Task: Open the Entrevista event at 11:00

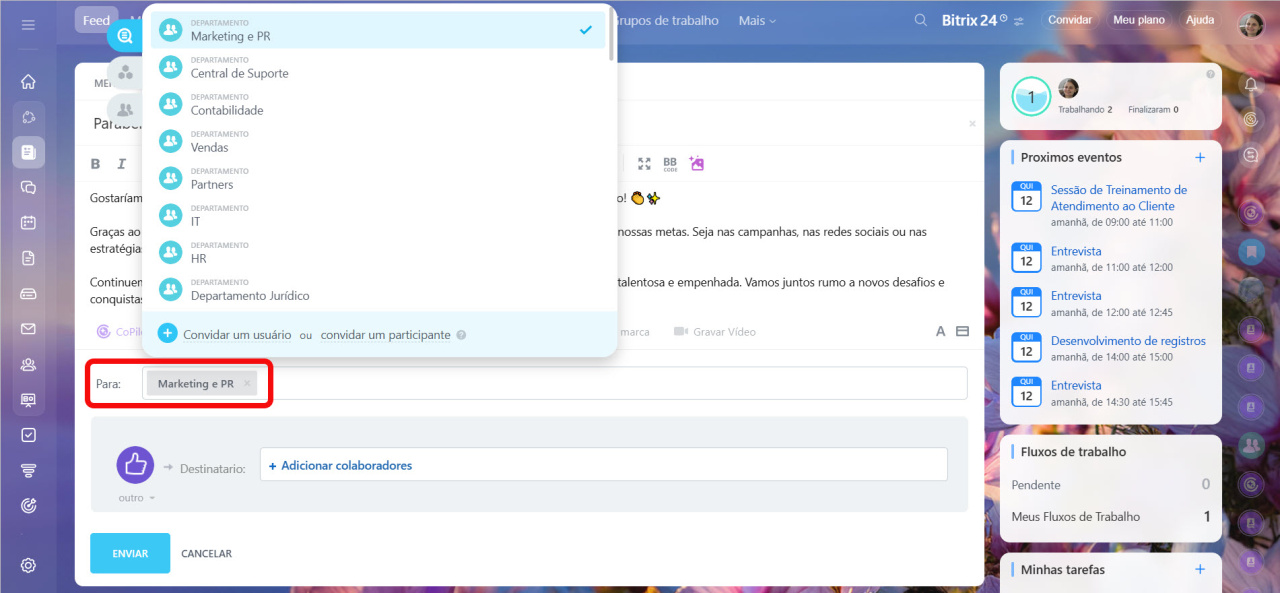Action: [1076, 251]
